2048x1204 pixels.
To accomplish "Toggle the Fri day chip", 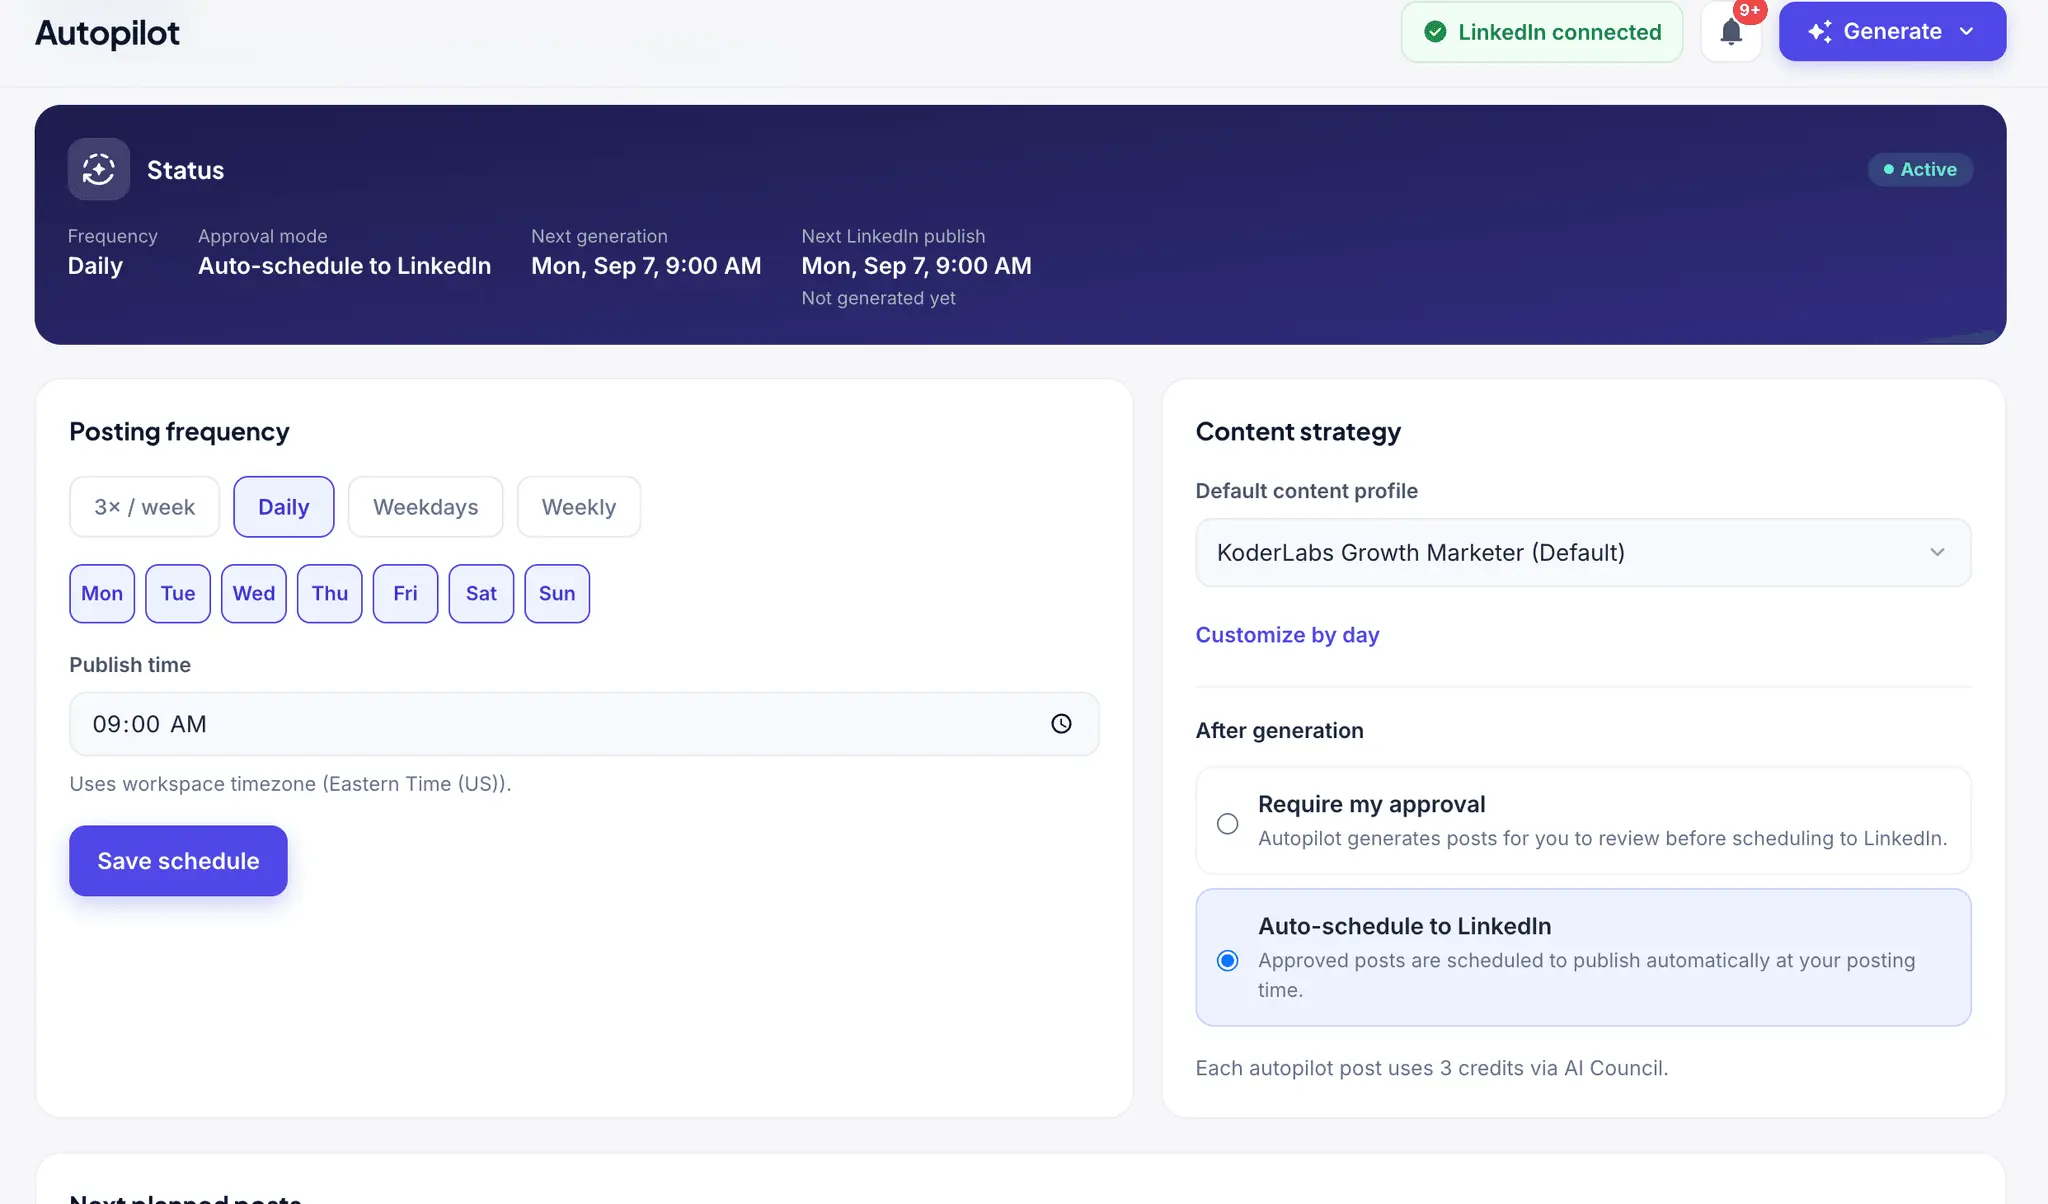I will click(x=405, y=594).
